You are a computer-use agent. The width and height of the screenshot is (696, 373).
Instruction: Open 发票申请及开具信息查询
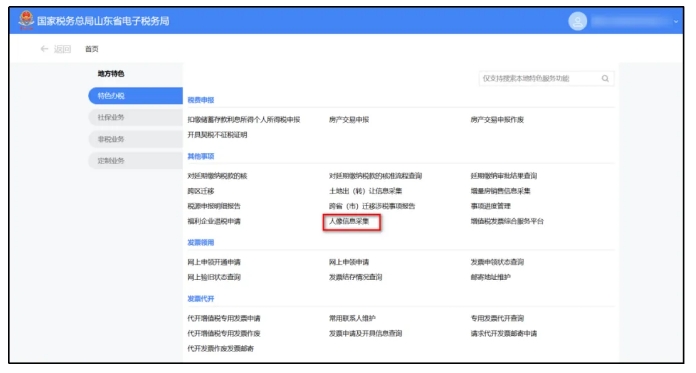365,333
